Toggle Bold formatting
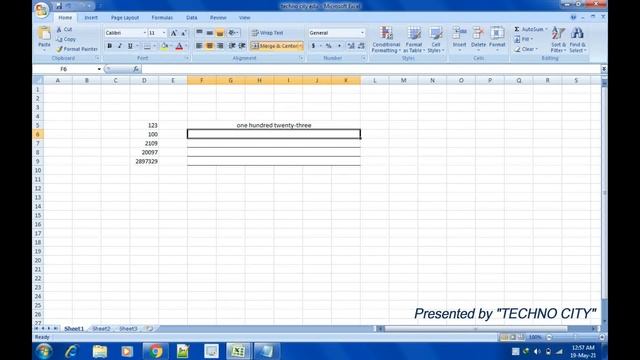 pyautogui.click(x=109, y=46)
